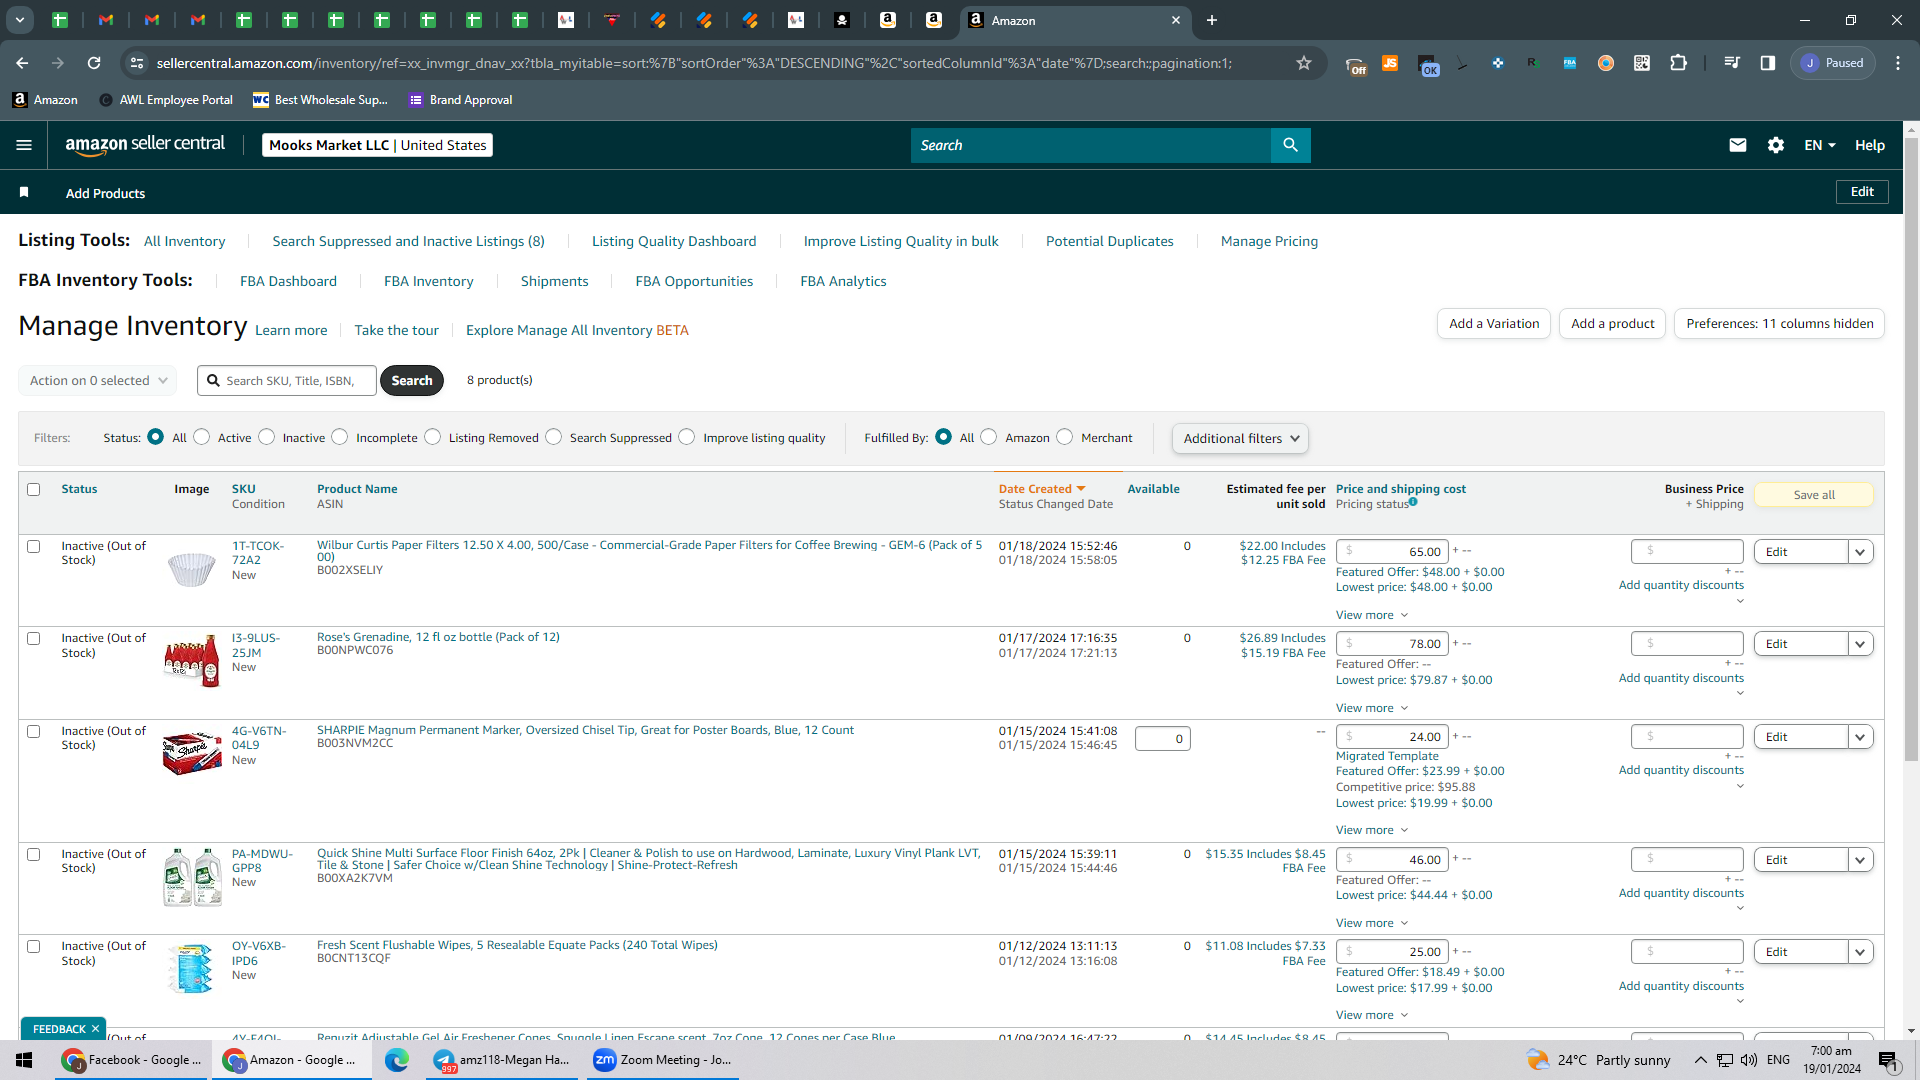This screenshot has width=1920, height=1080.
Task: Select the Incomplete status radio button
Action: (x=340, y=437)
